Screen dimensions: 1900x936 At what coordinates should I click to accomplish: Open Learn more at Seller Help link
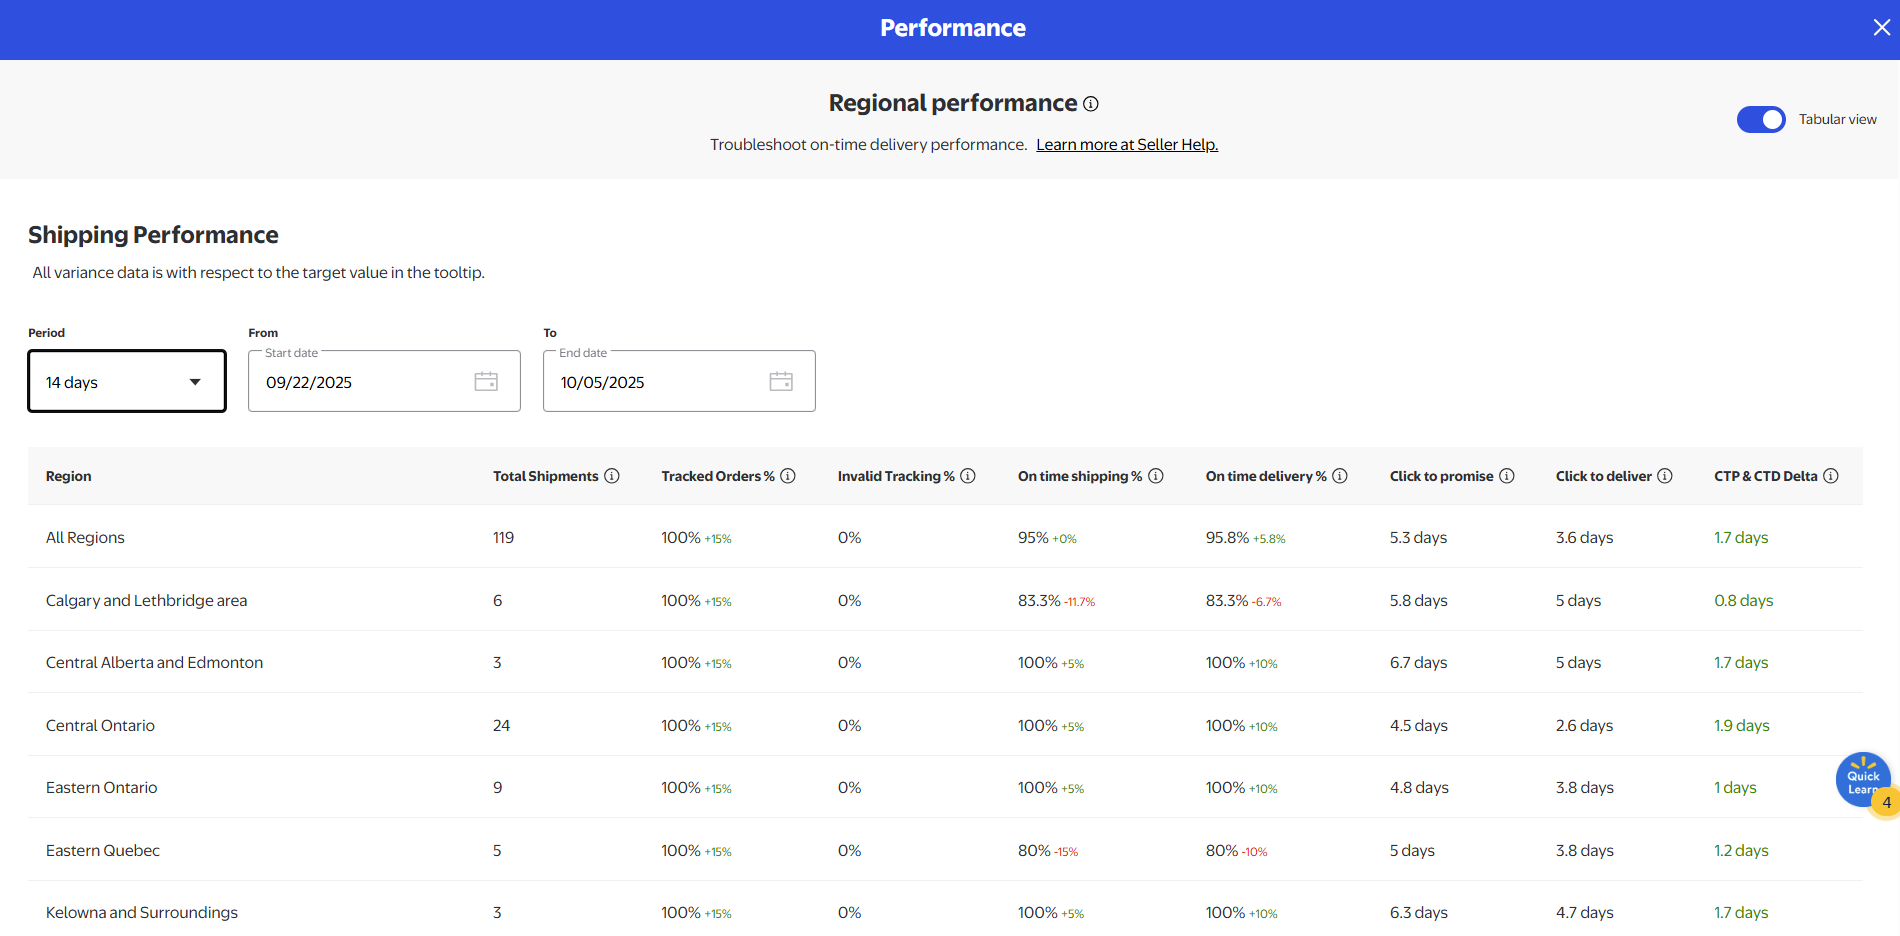1126,145
